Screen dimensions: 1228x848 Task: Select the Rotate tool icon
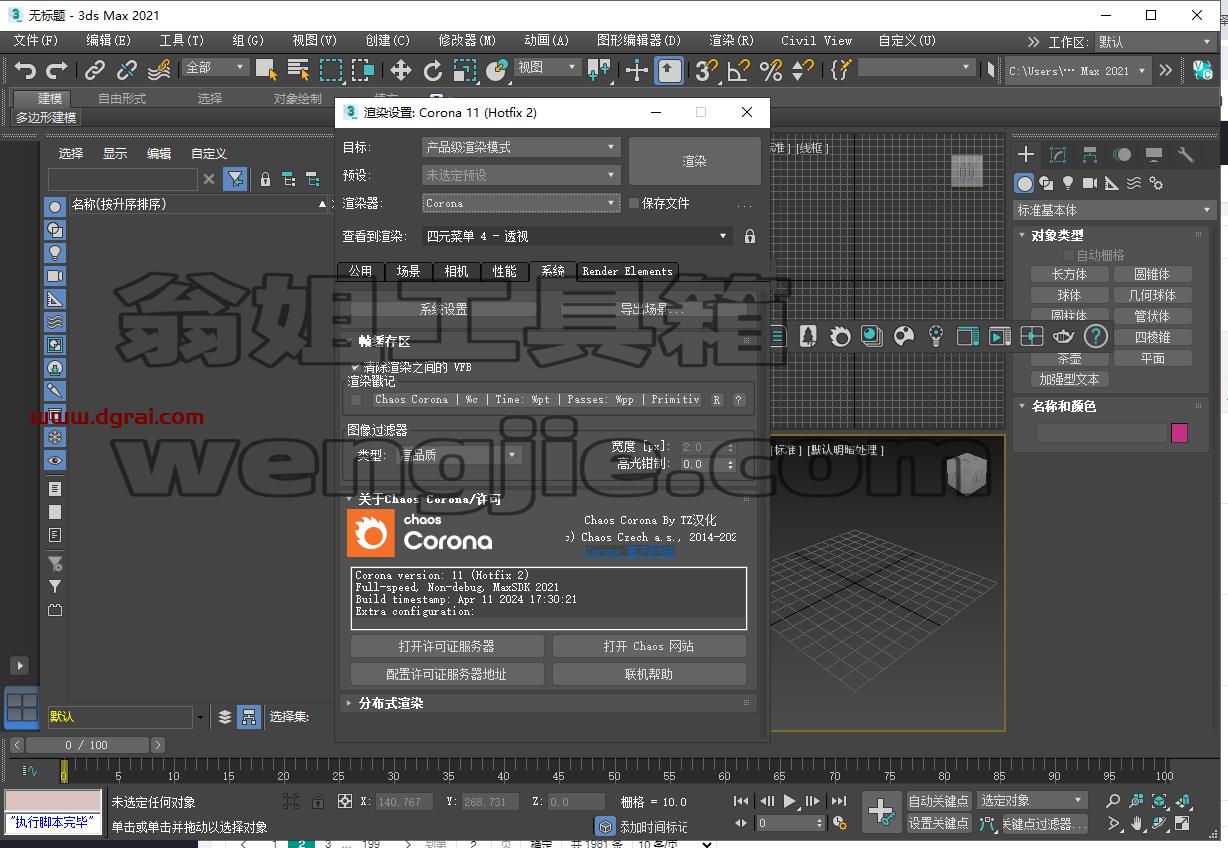coord(432,70)
